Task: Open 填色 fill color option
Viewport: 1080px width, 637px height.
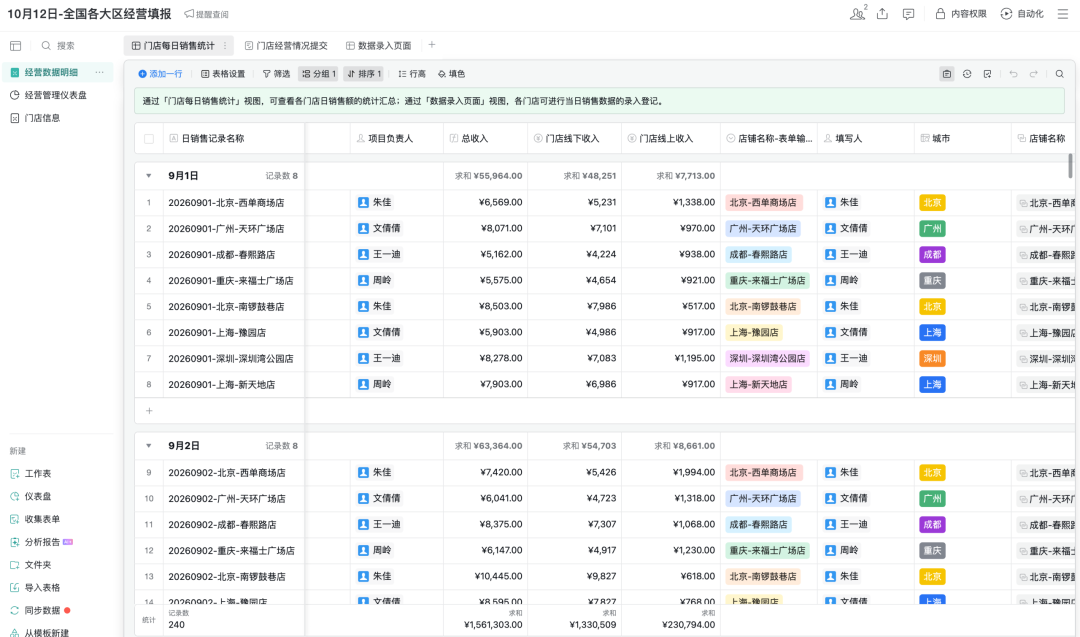Action: click(x=452, y=74)
